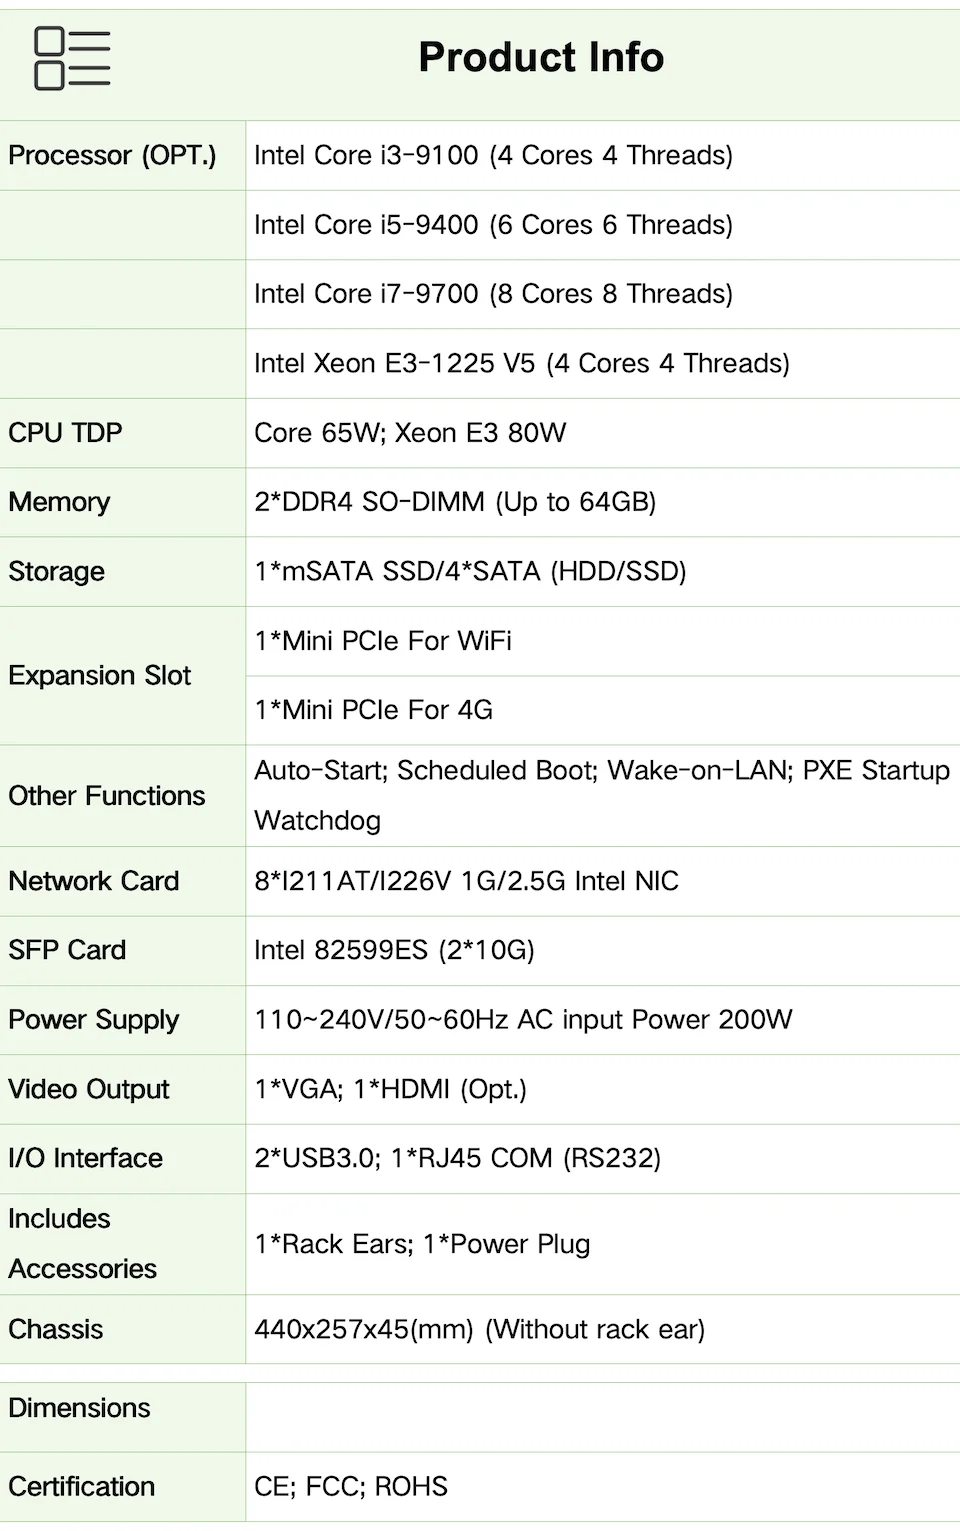Select the CPU TDP value cell

(410, 433)
